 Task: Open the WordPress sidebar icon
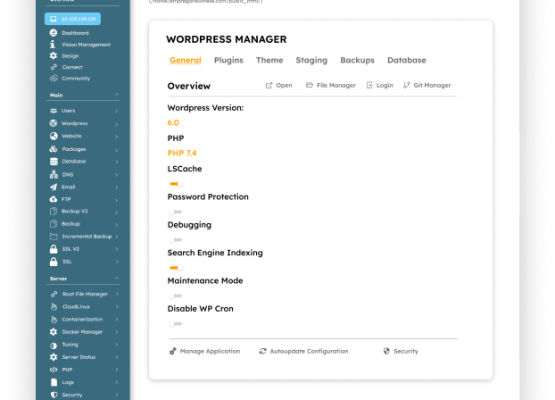coord(53,123)
